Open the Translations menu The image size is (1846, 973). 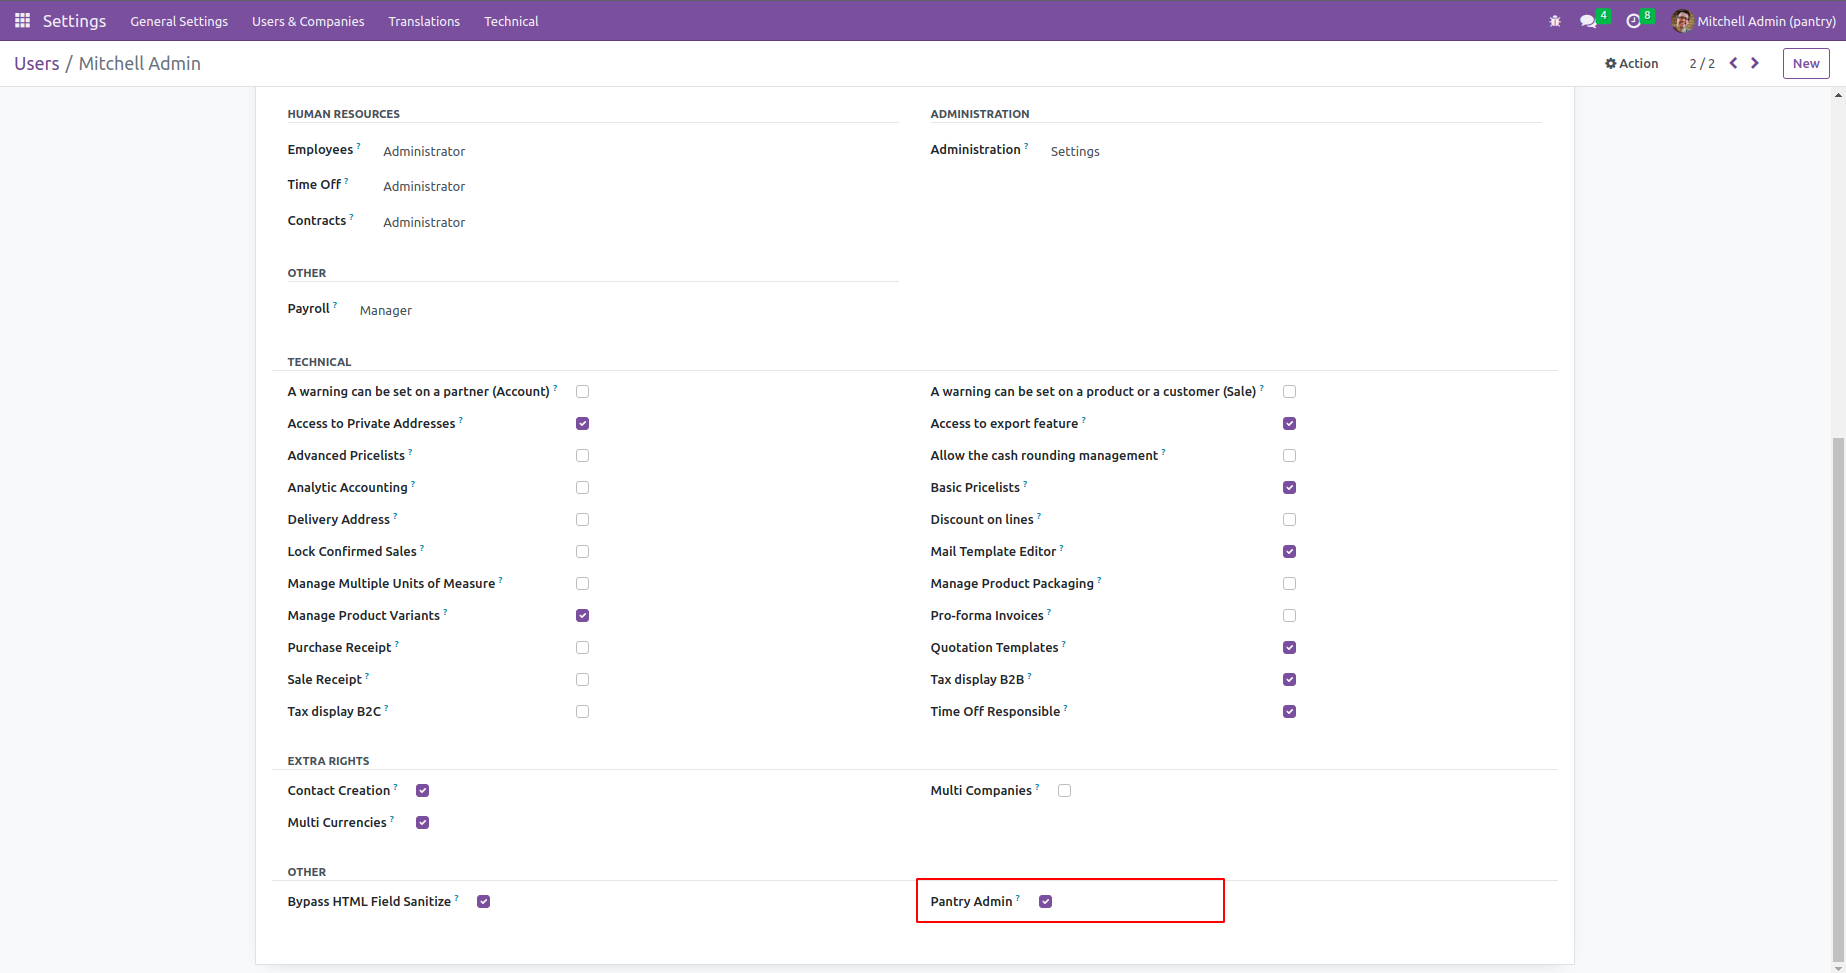click(424, 21)
